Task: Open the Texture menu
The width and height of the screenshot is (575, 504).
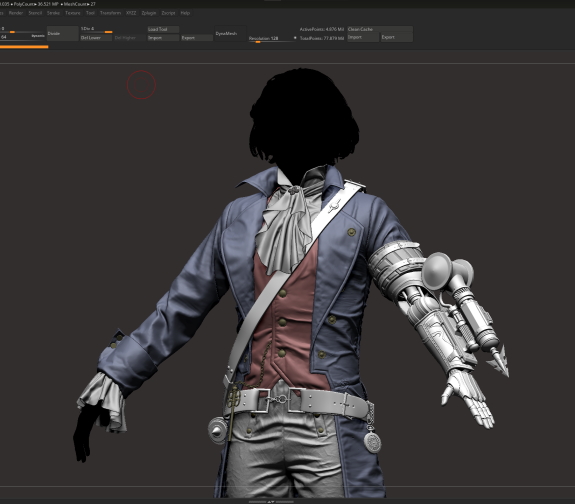Action: pos(73,13)
